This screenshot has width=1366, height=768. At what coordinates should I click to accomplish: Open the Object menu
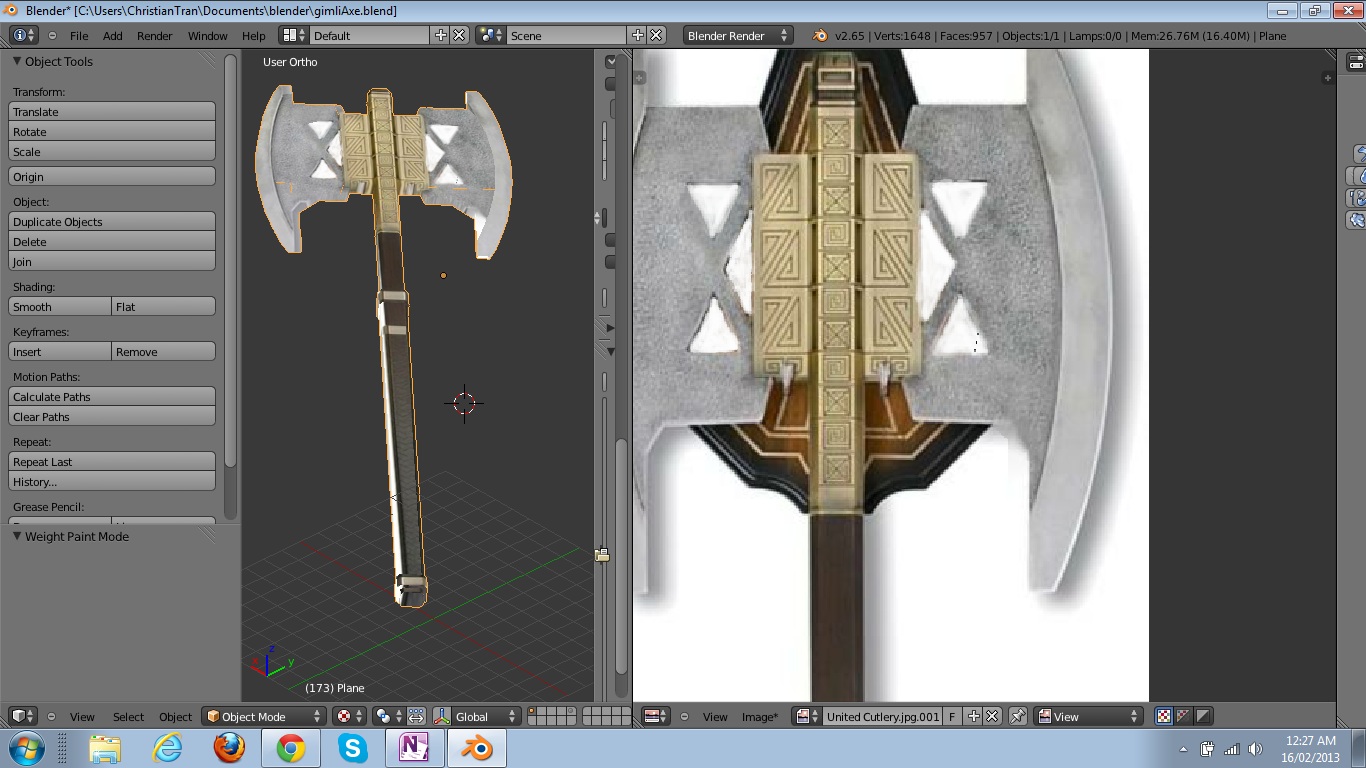coord(175,716)
